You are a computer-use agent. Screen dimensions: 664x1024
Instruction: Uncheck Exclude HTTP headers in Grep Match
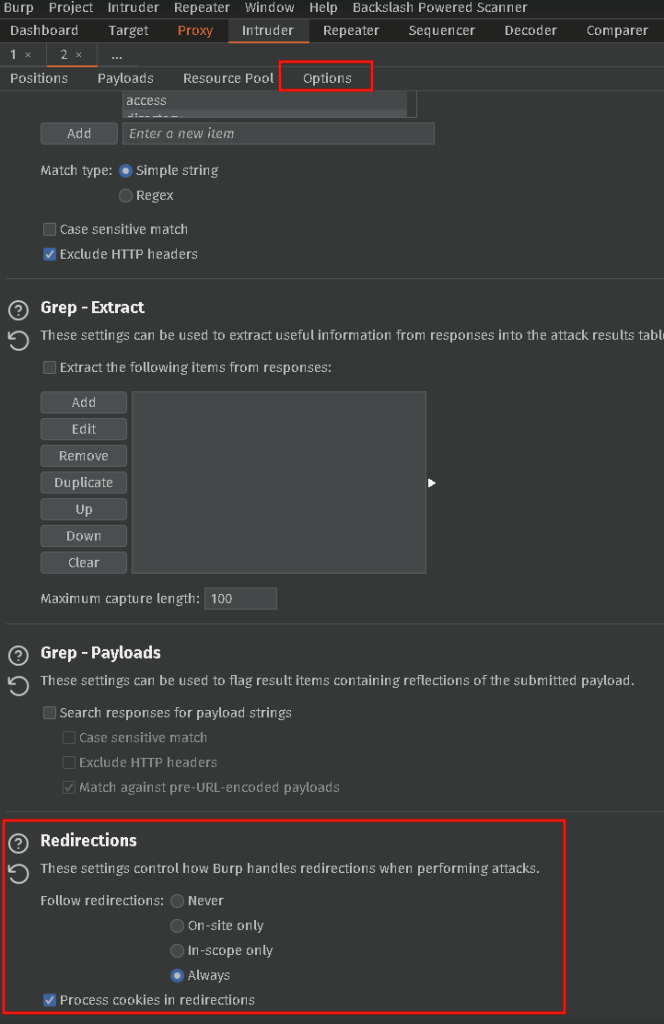[x=50, y=254]
